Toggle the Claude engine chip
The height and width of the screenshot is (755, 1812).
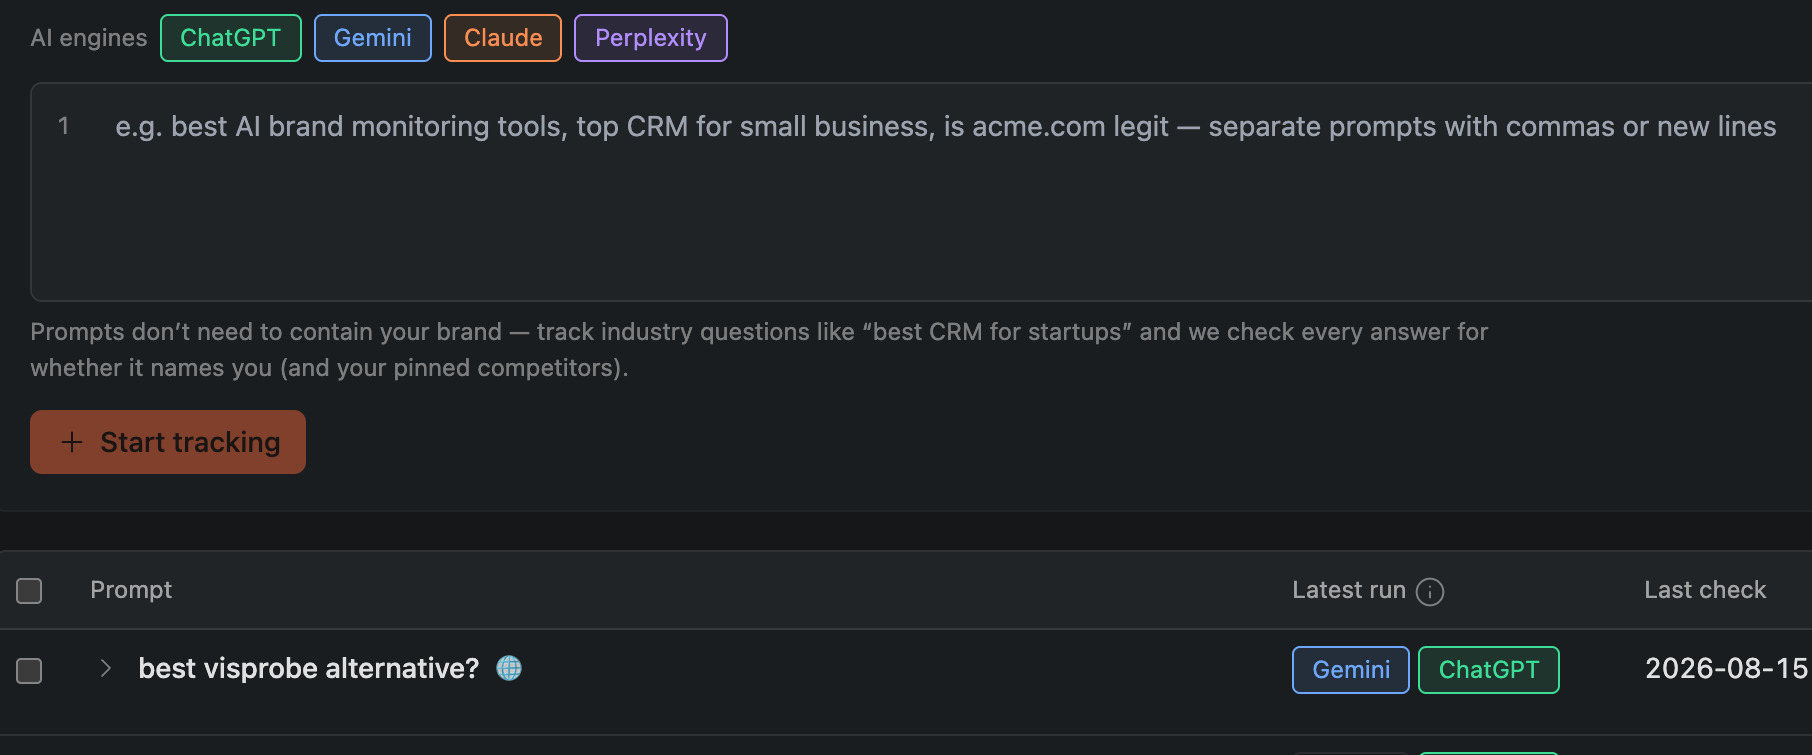tap(503, 38)
